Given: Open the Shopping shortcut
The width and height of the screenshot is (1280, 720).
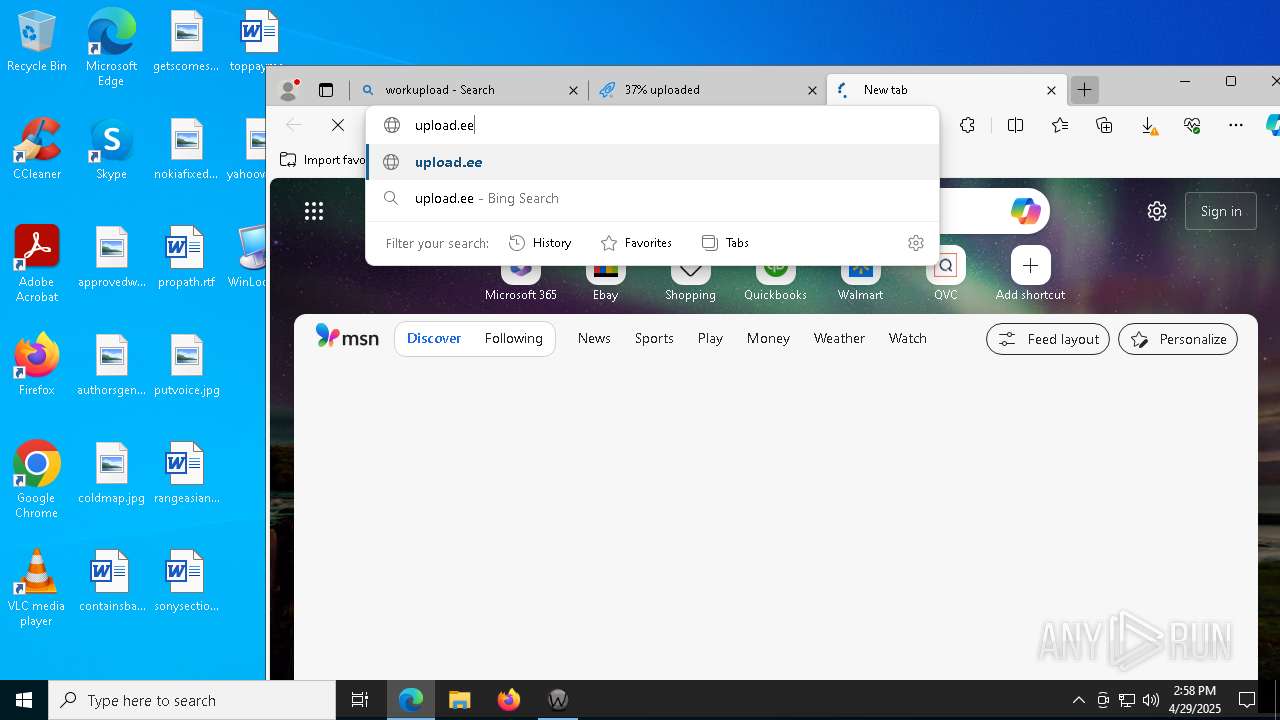Looking at the screenshot, I should point(690,282).
